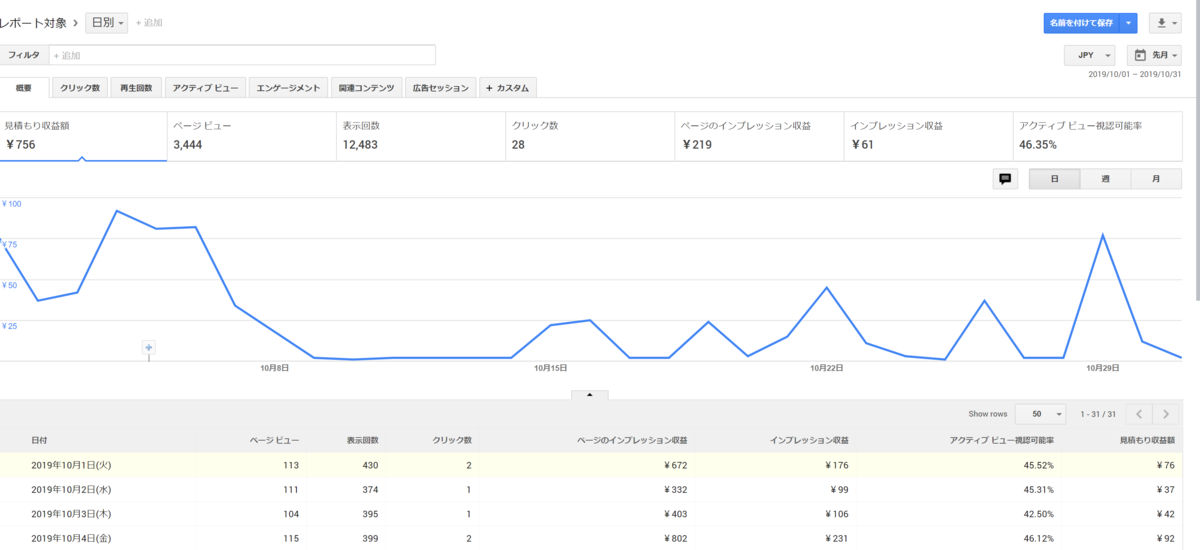Sort table by 表示回数 column header

[x=362, y=440]
